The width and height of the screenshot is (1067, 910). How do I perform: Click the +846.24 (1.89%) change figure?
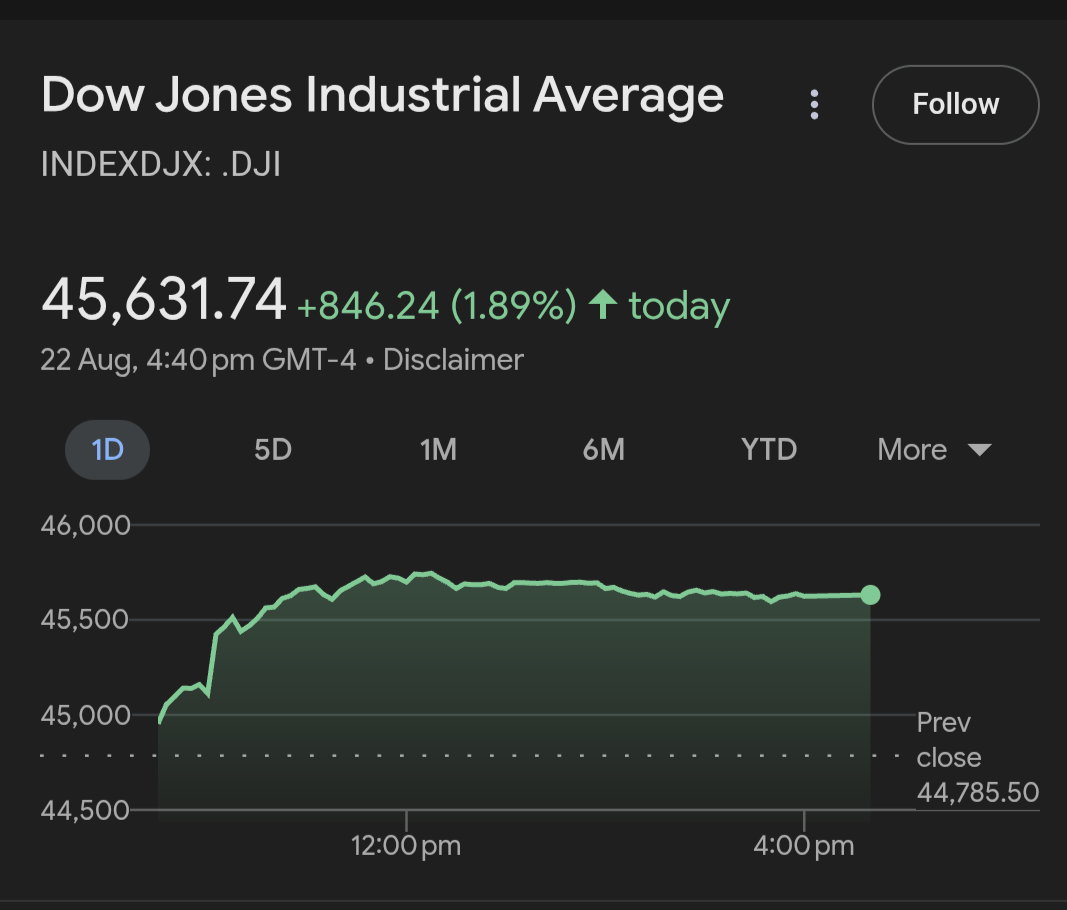436,306
